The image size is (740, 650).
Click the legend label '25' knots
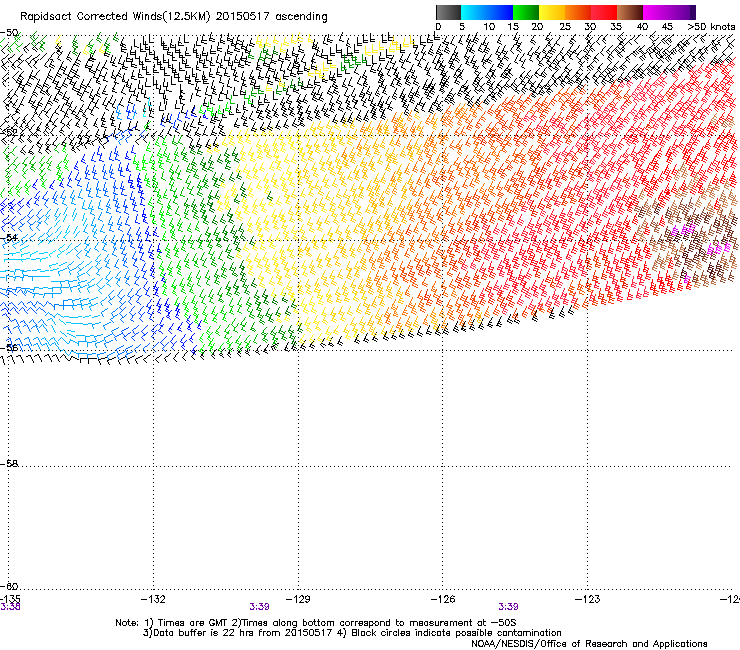coord(564,27)
